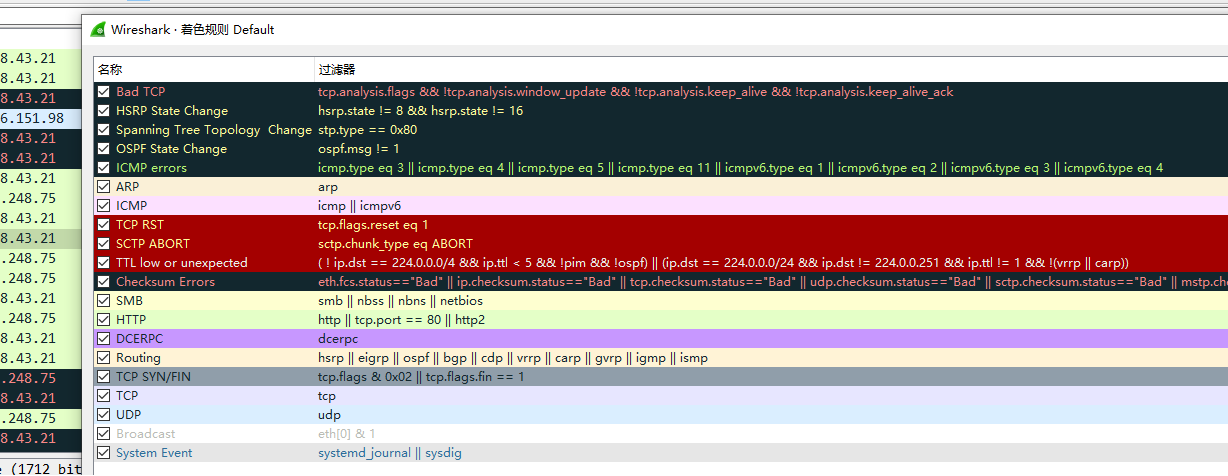Disable the HTTP rule checkbox
Image resolution: width=1228 pixels, height=476 pixels.
point(103,320)
